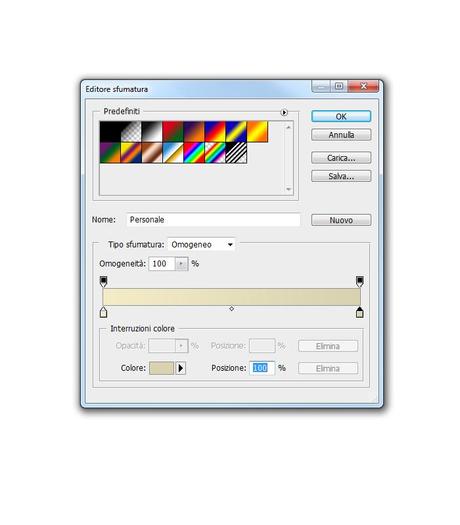Select the foreground-to-transparent checkered preset
460x525 pixels.
tap(131, 132)
